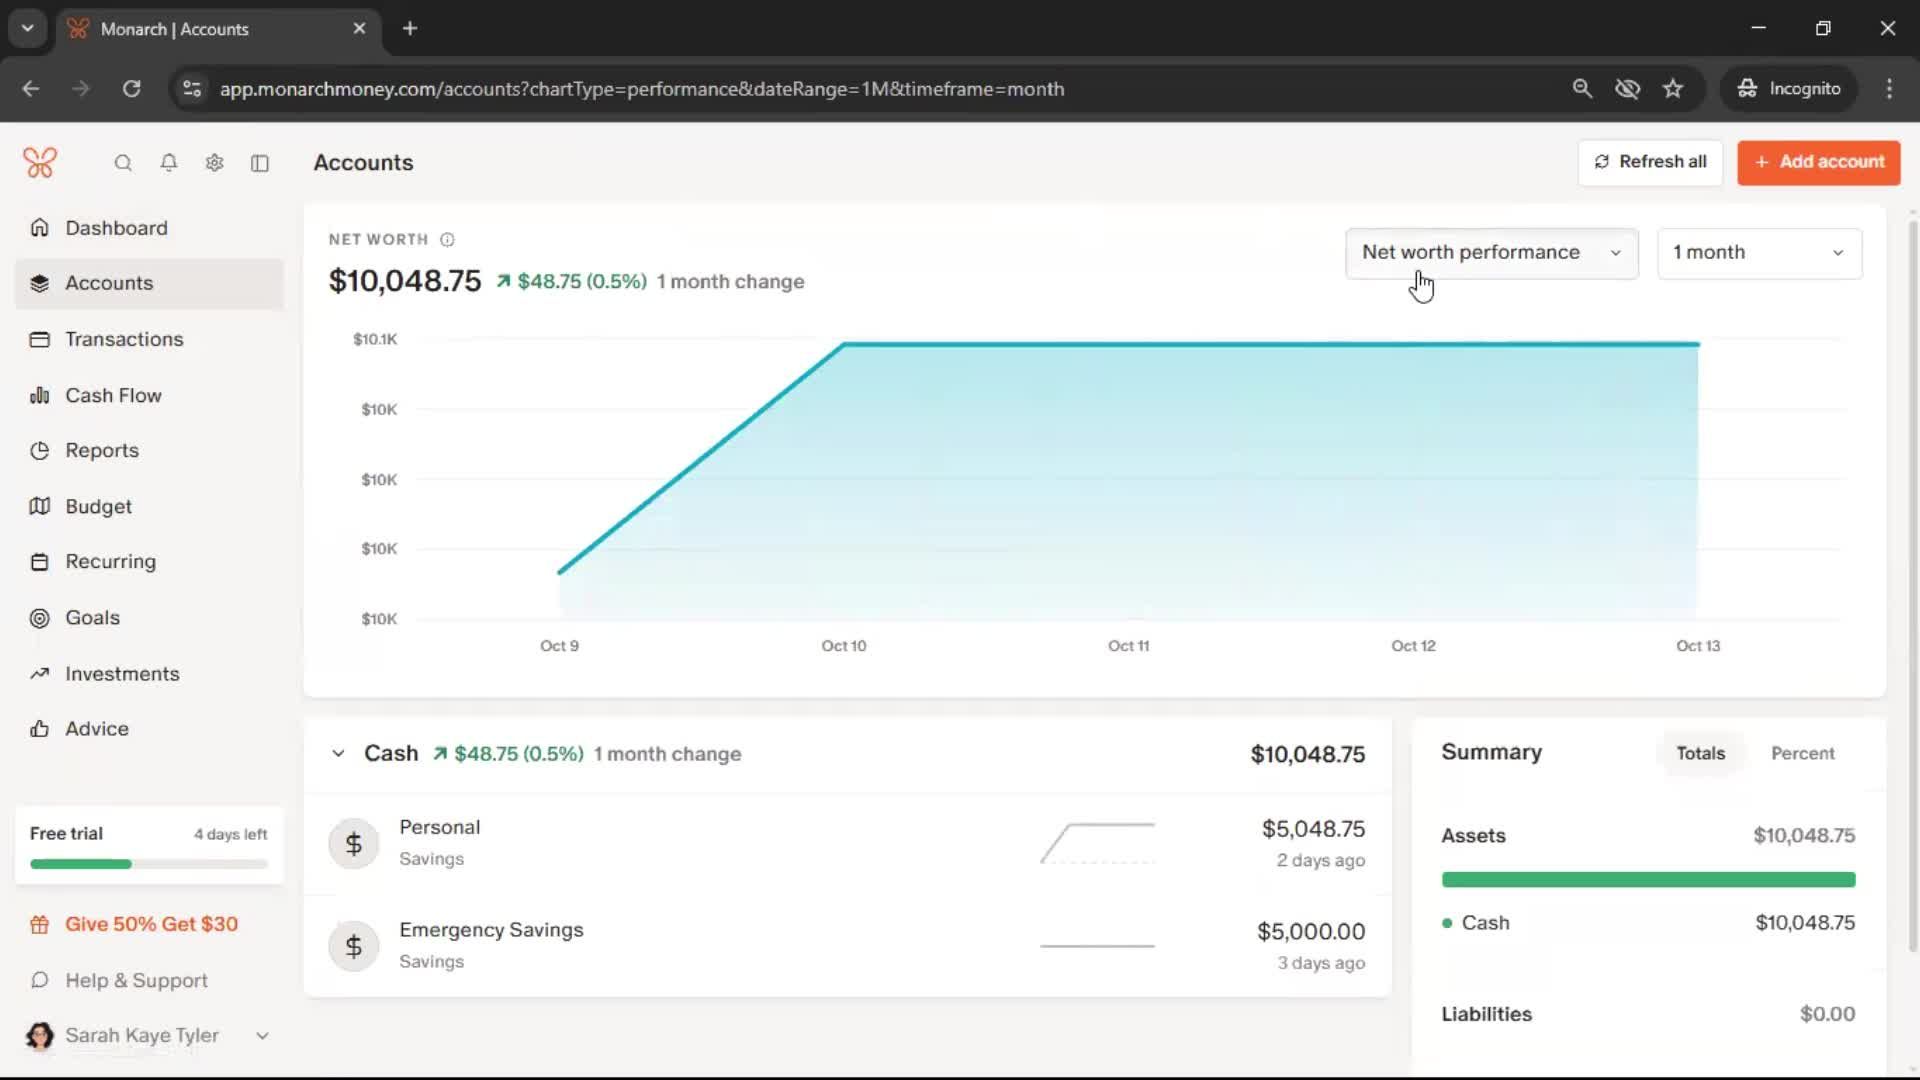
Task: Bookmark the page with the star icon
Action: [1673, 89]
